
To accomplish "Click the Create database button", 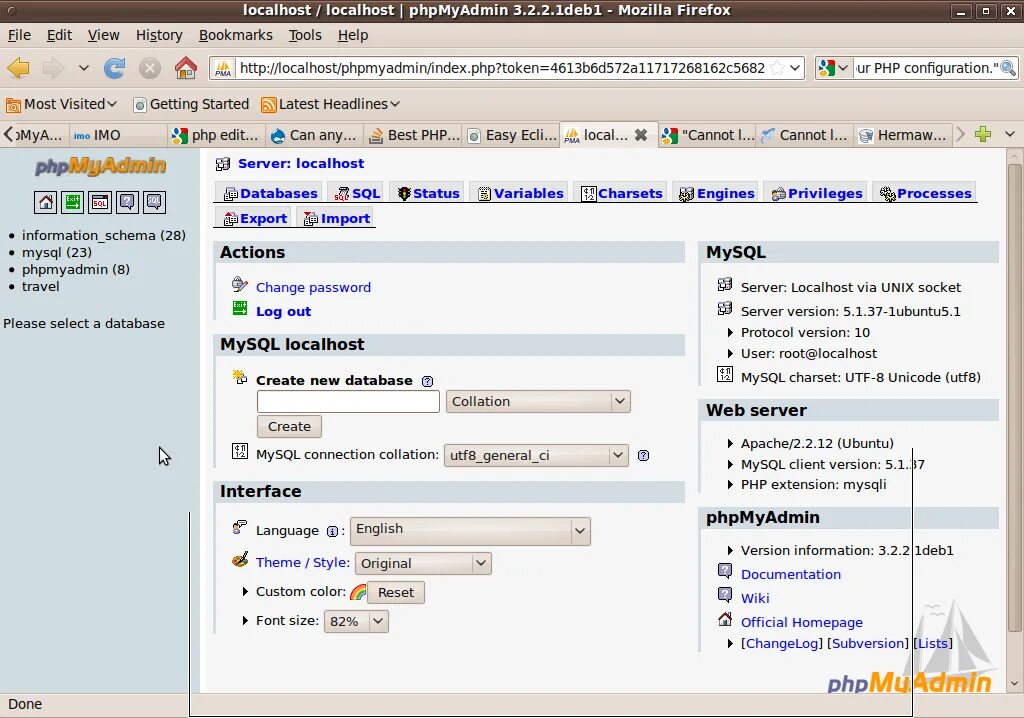I will click(x=289, y=427).
